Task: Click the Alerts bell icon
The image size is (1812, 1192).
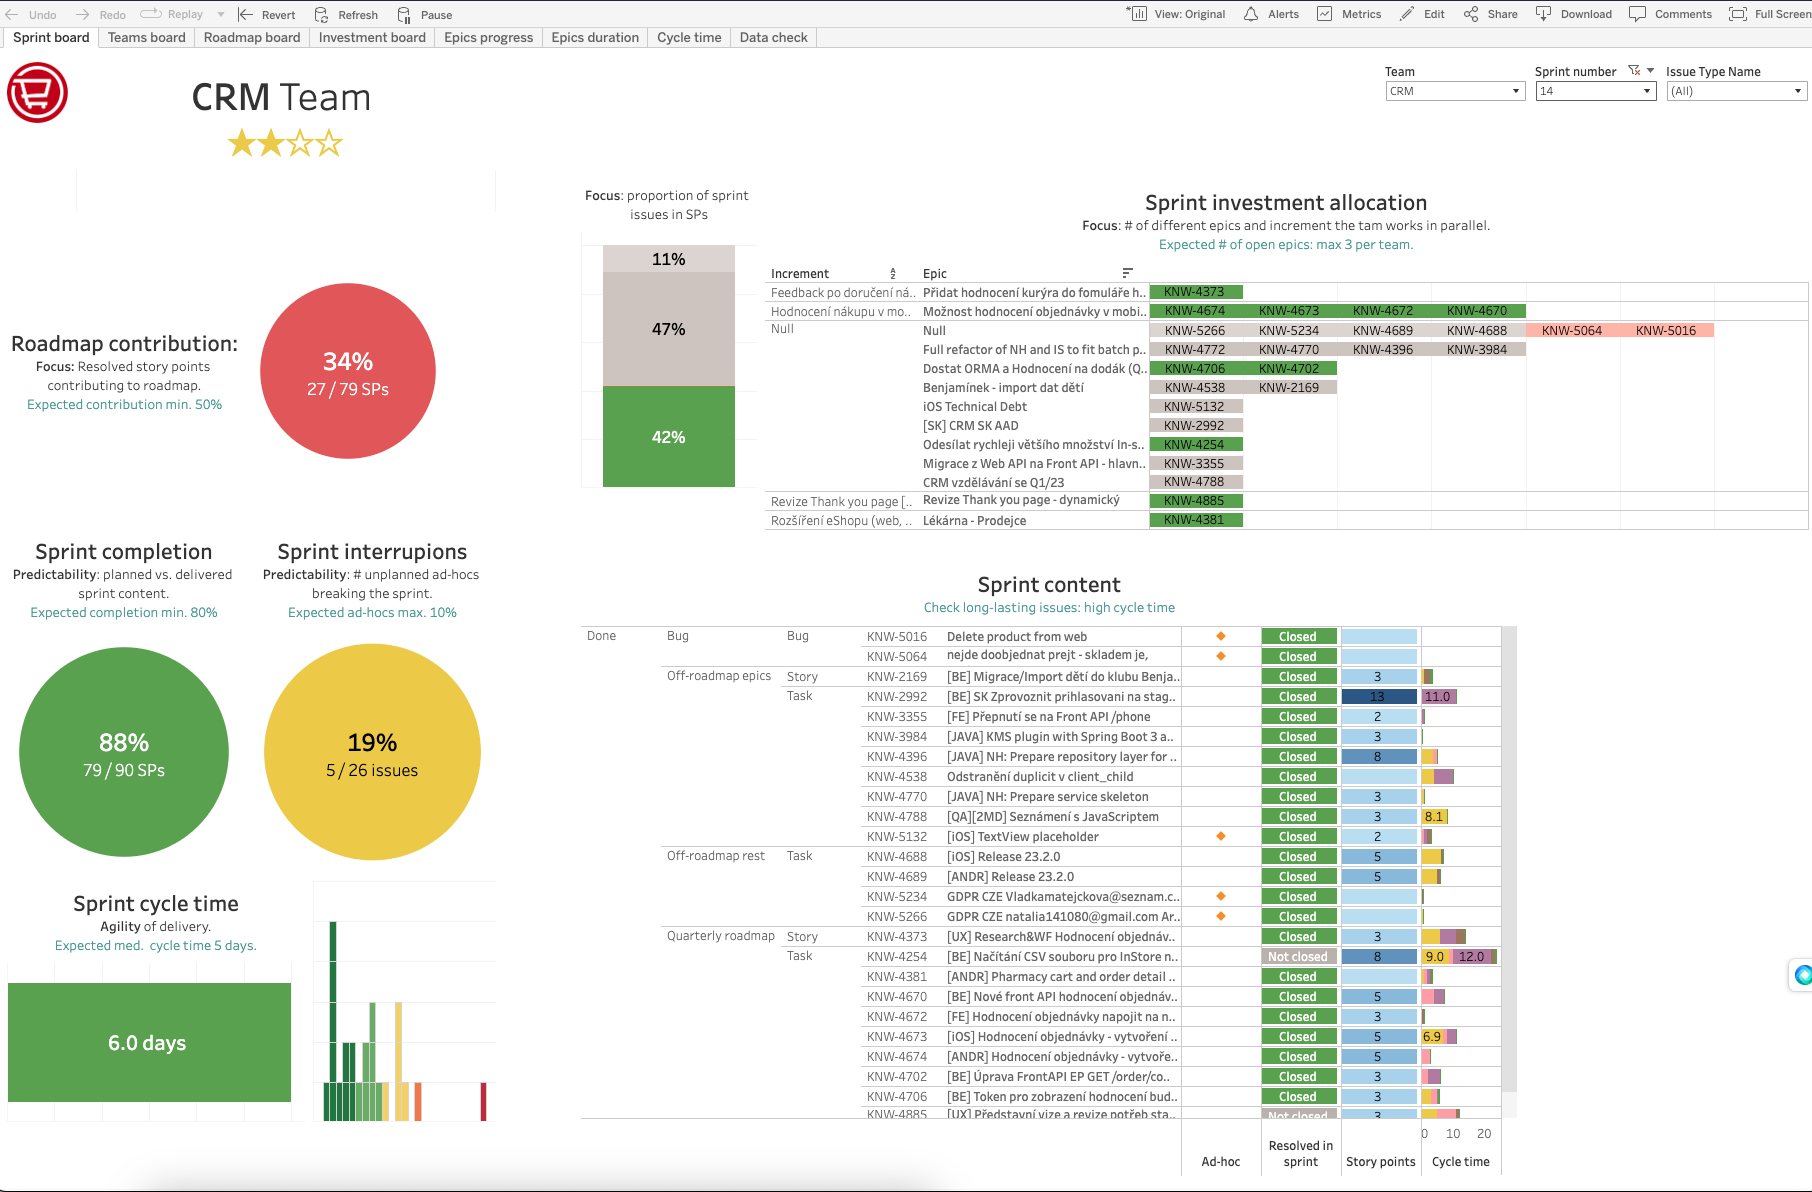Action: tap(1251, 14)
